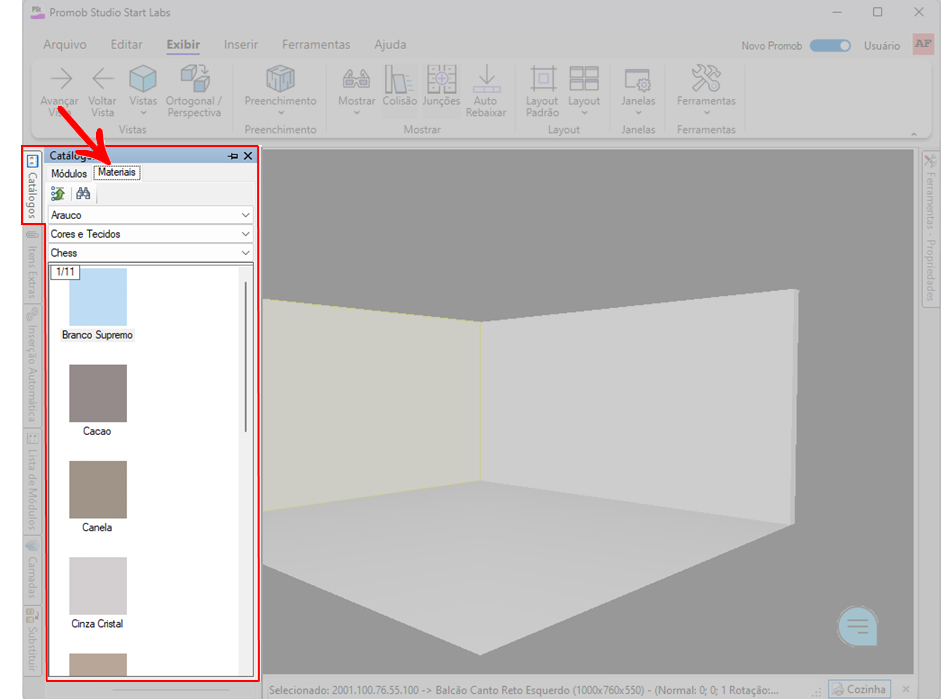
Task: Click the Avançar Vista arrow icon
Action: click(61, 79)
